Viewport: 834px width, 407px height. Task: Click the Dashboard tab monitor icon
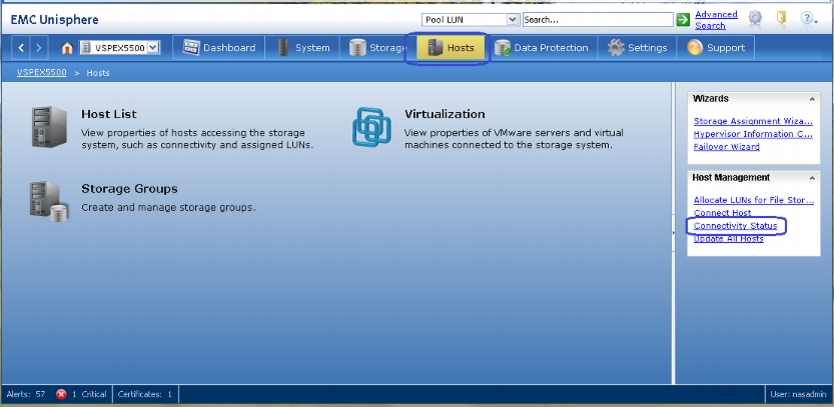tap(190, 47)
